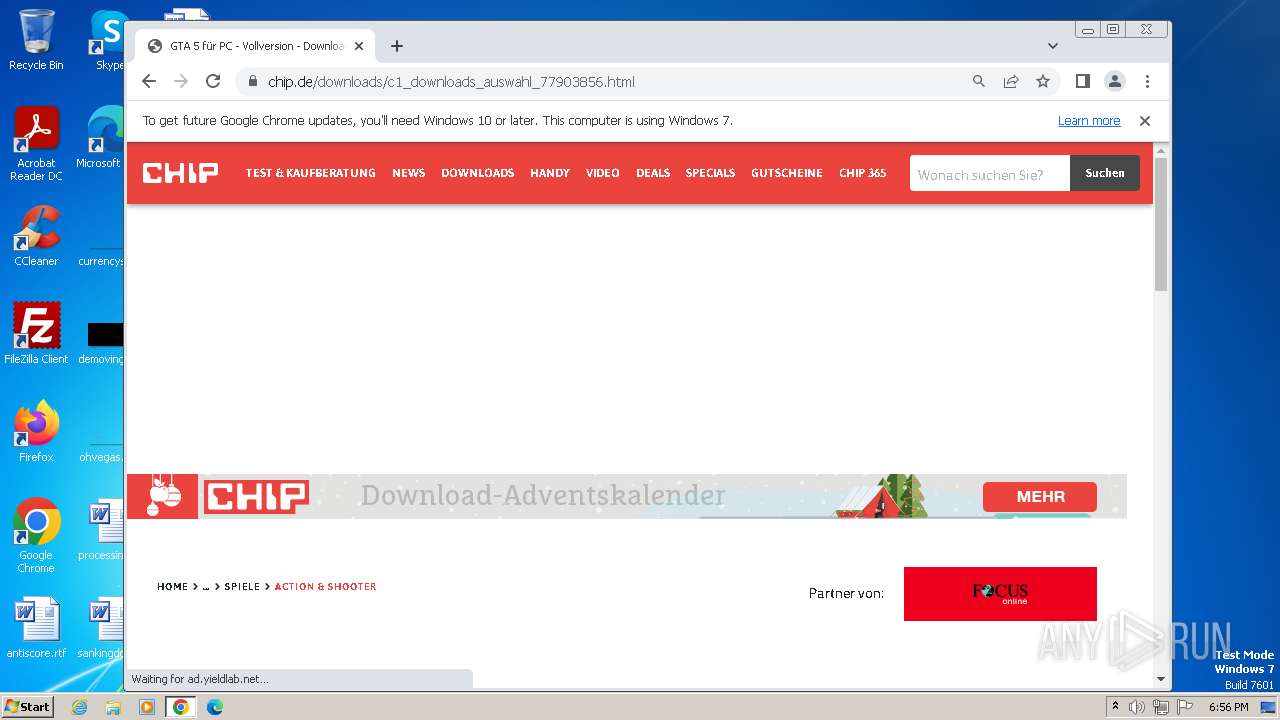Click the scrollbar down arrow
Screen dimensions: 1280x720
1161,679
